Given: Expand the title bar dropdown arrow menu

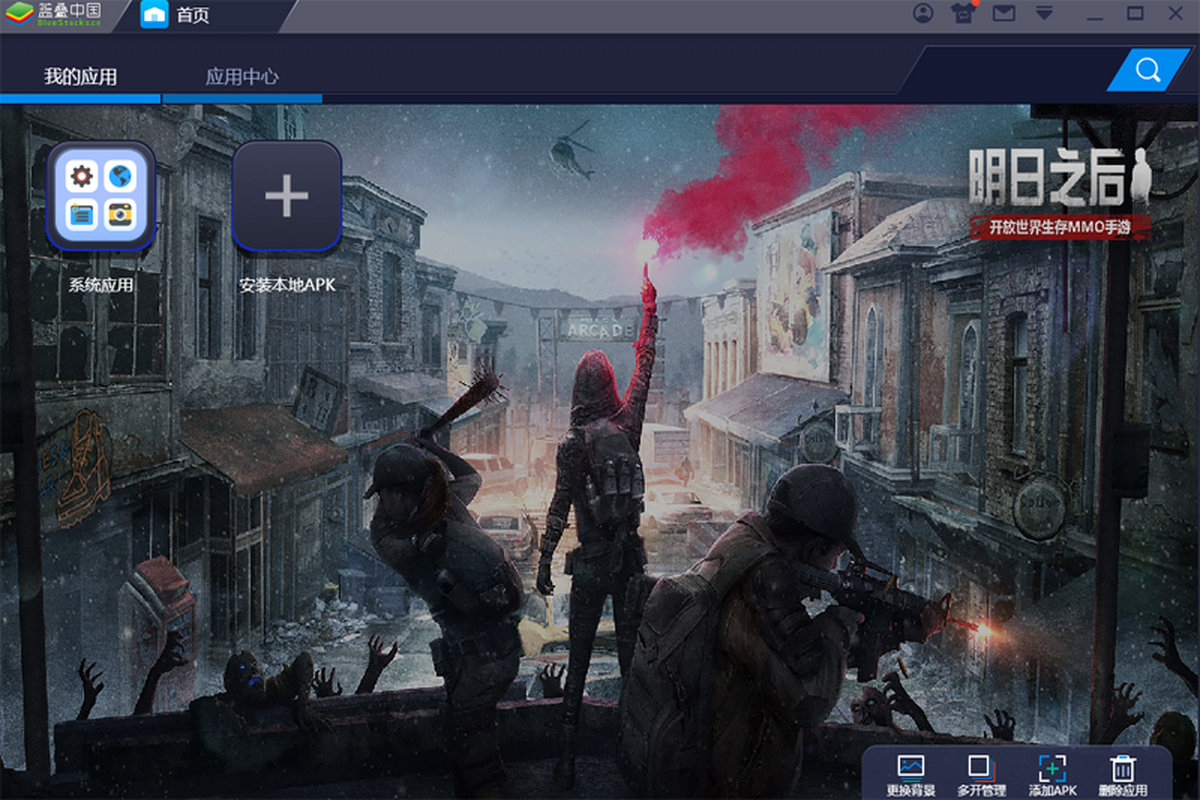Looking at the screenshot, I should click(1044, 14).
